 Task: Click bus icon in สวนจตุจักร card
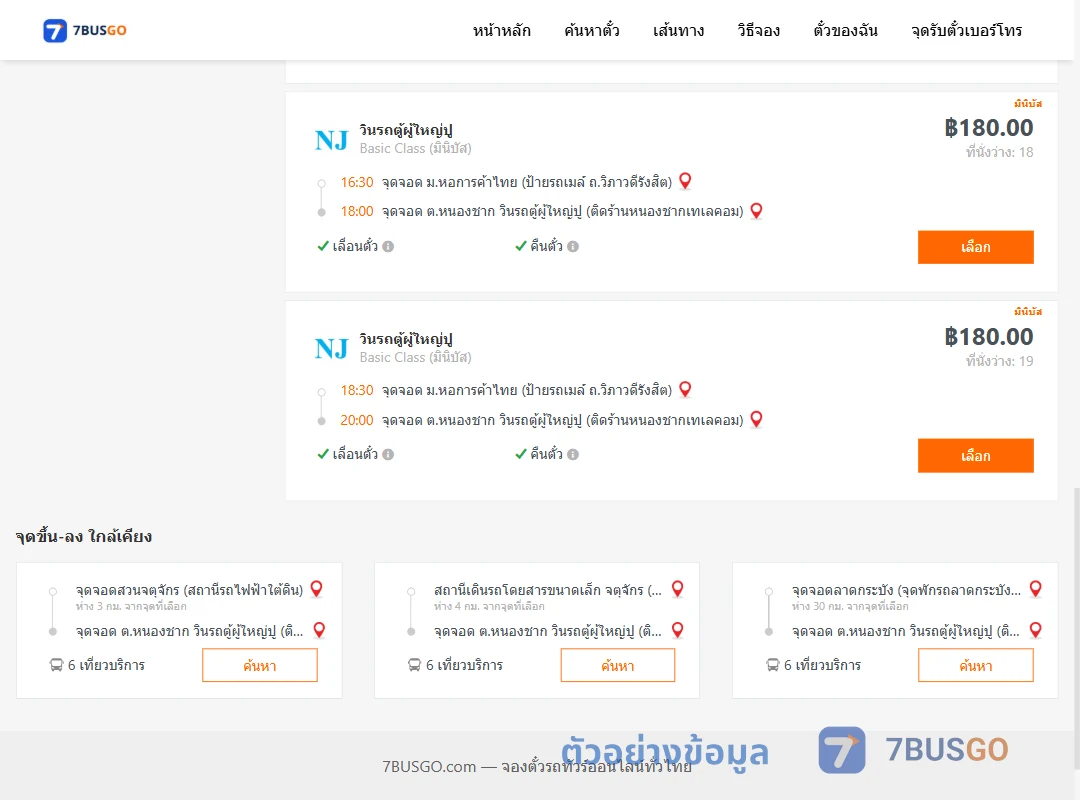point(56,665)
